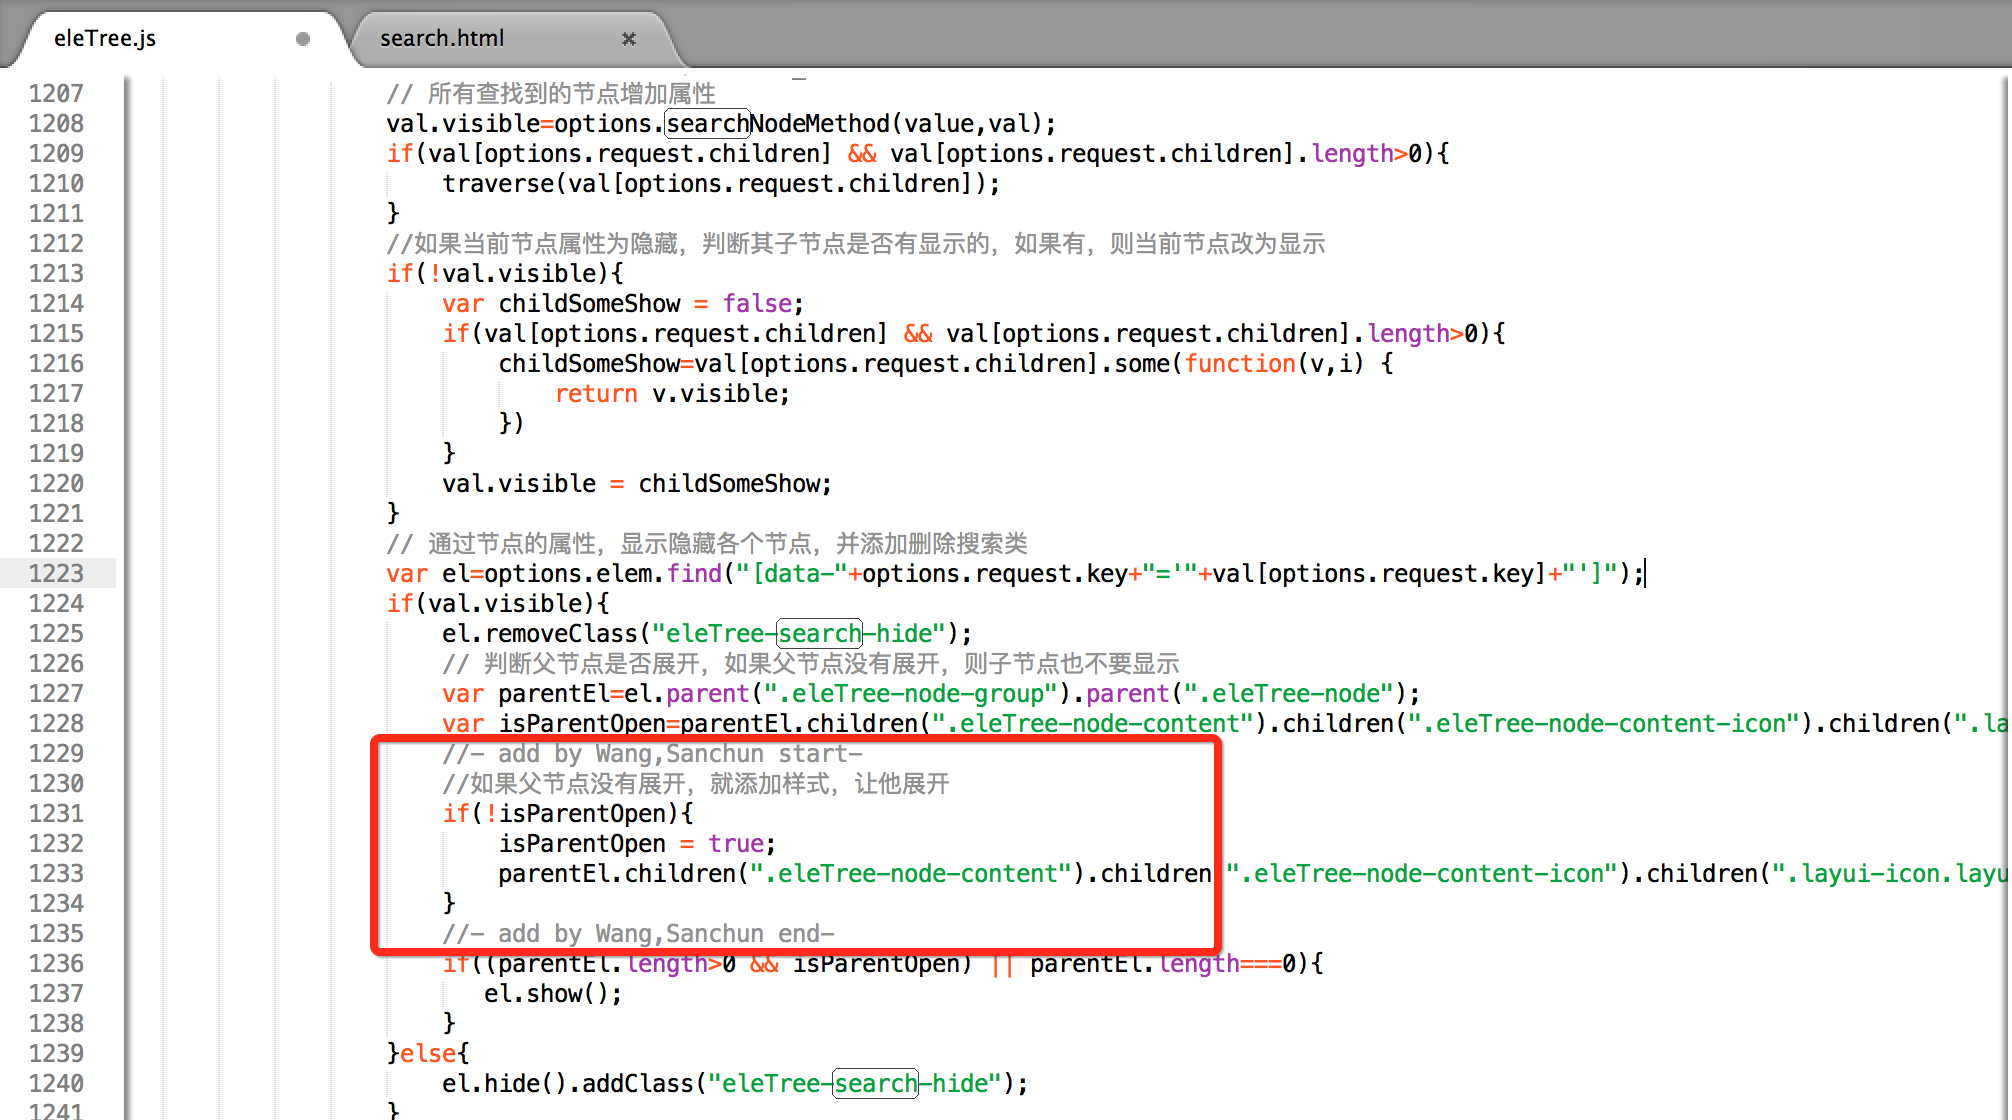Screen dimensions: 2012x1120
Task: Click the unsaved dot on eleTree.js tab
Action: click(x=303, y=39)
